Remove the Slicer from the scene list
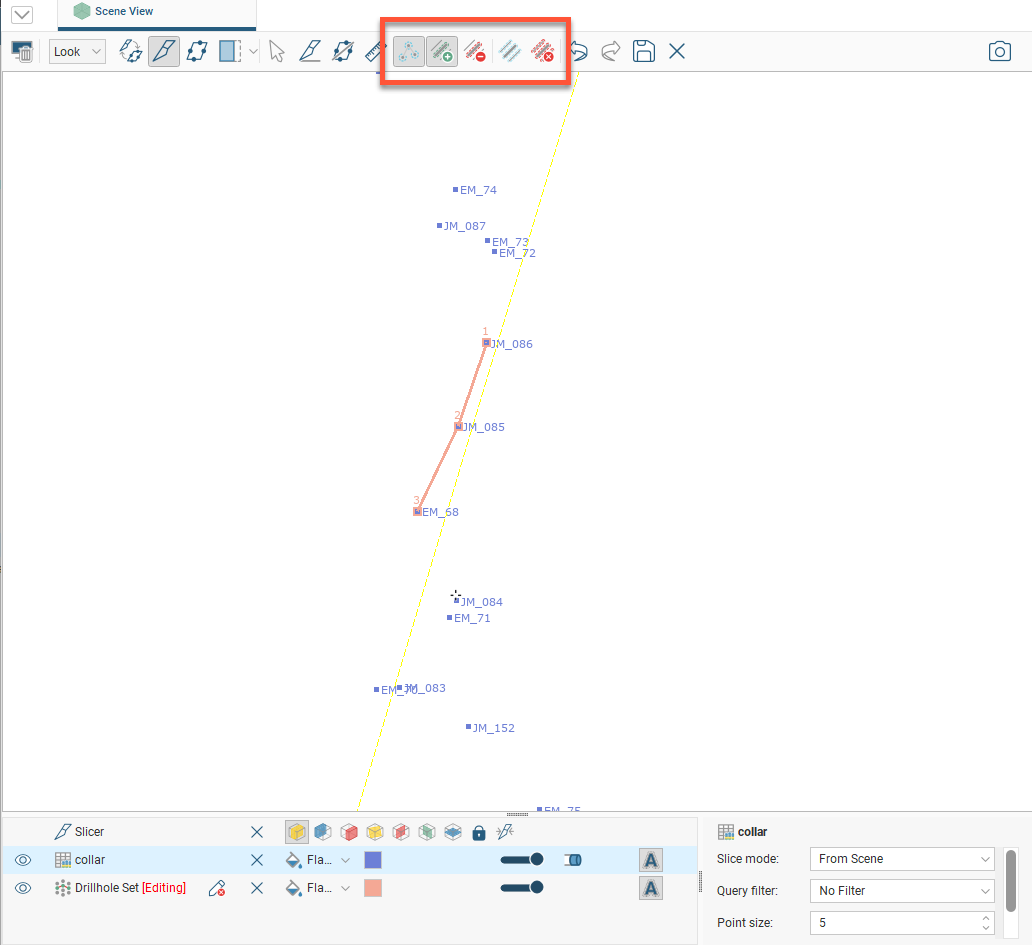Image resolution: width=1032 pixels, height=945 pixels. tap(257, 832)
